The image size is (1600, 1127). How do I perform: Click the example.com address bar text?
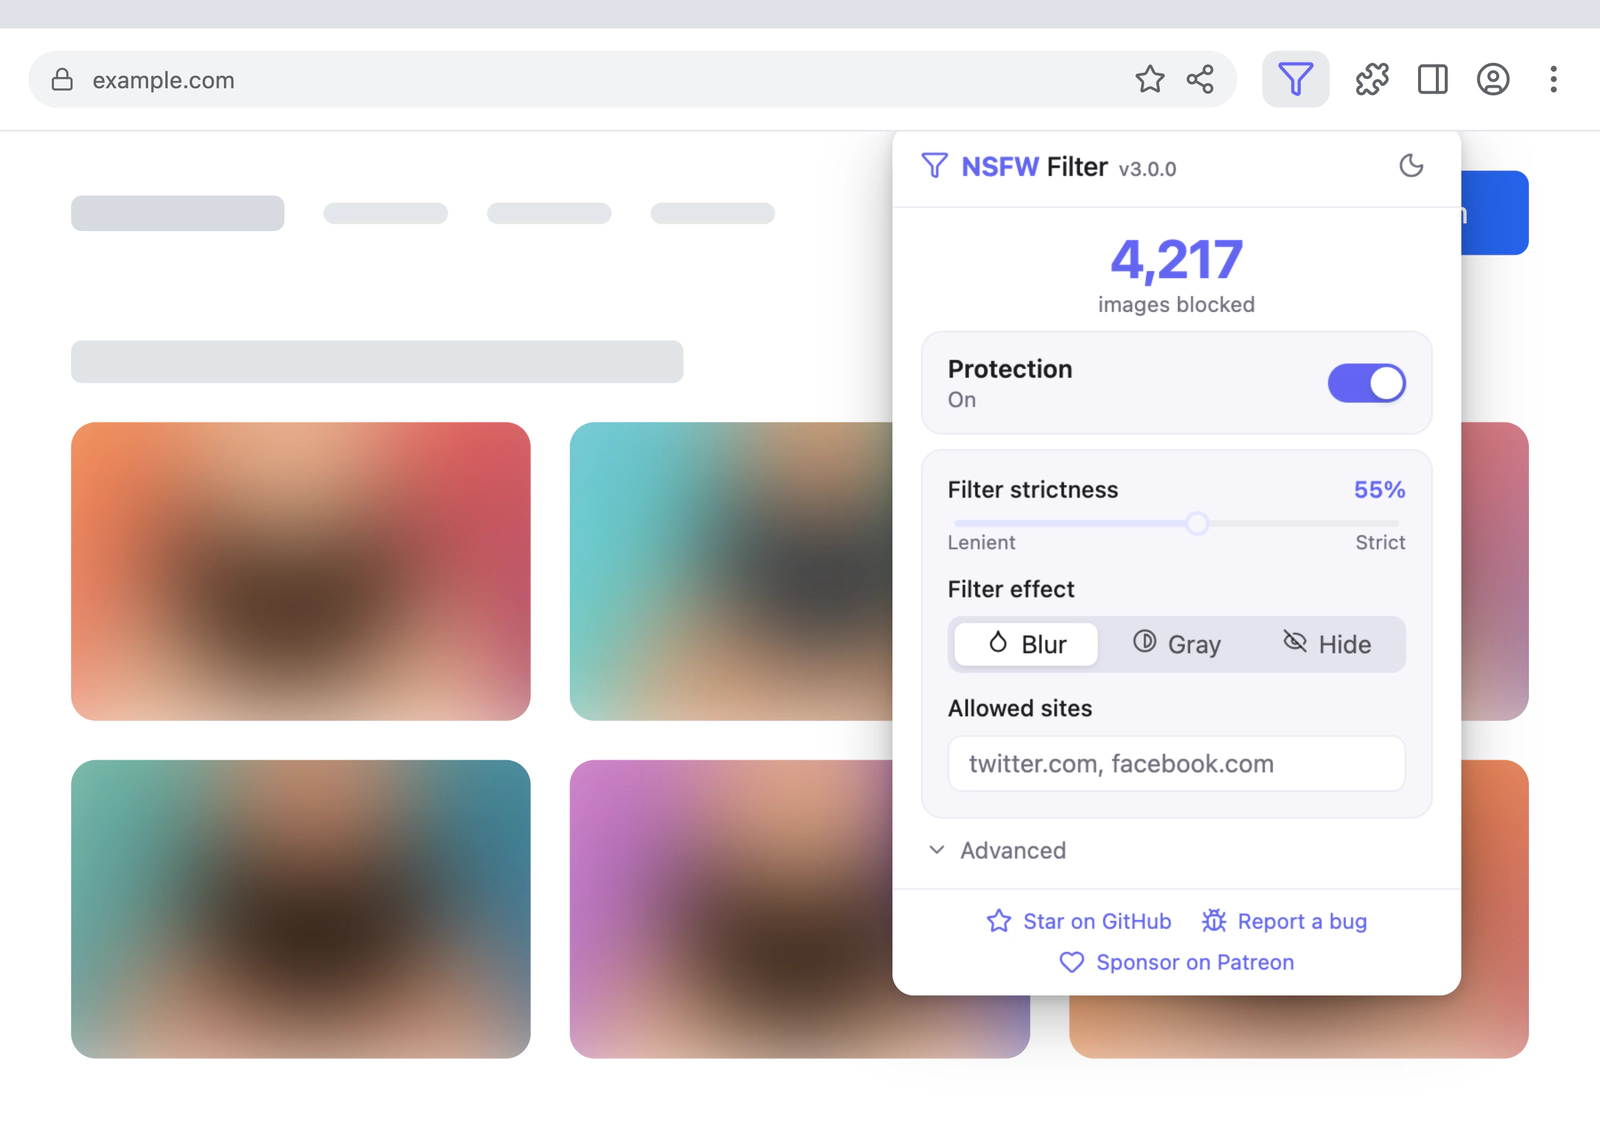[x=163, y=80]
